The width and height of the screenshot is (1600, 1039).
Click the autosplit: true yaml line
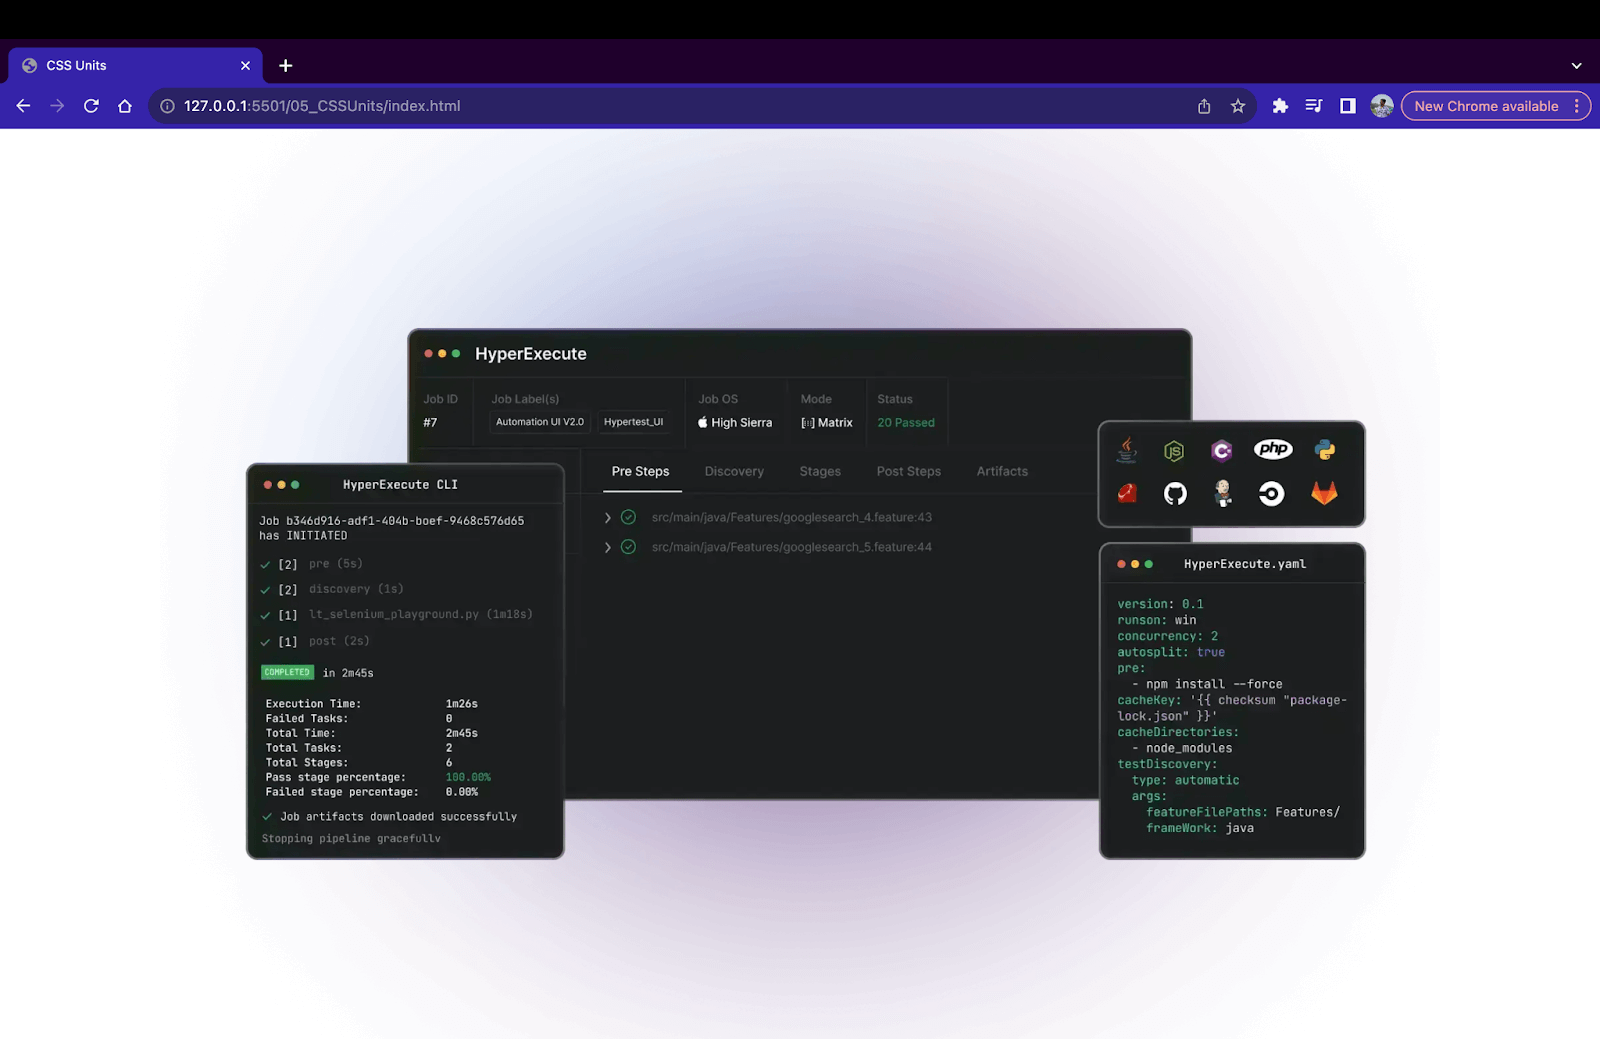click(1171, 652)
